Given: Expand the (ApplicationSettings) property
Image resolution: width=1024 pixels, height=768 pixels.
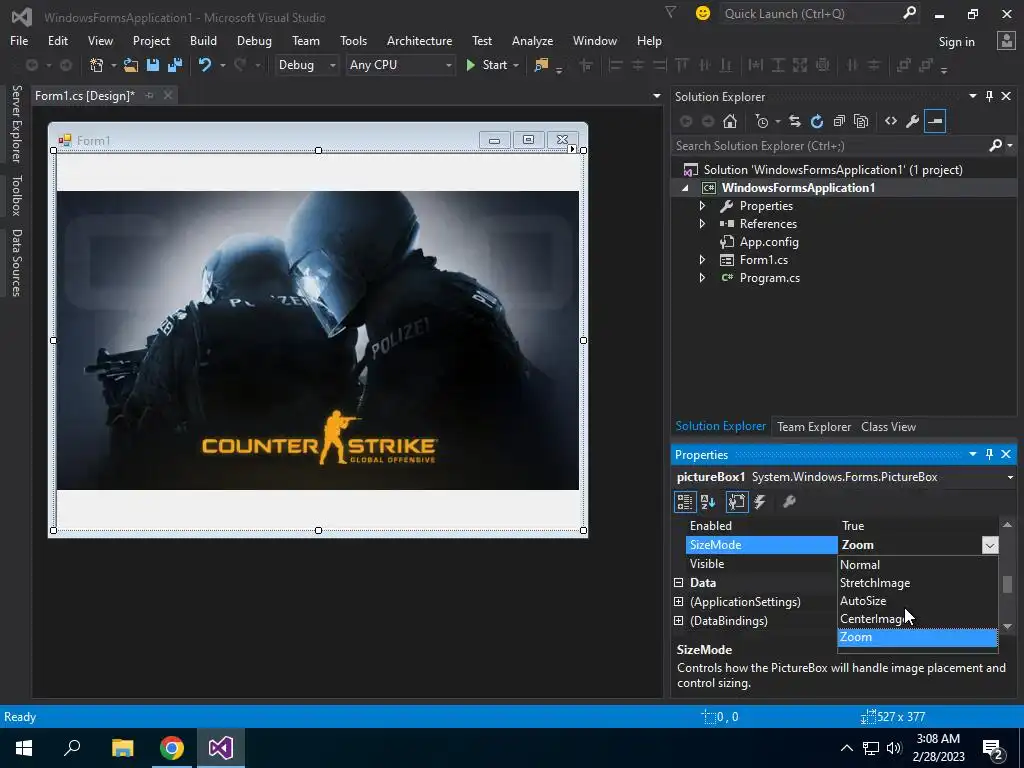Looking at the screenshot, I should (679, 601).
